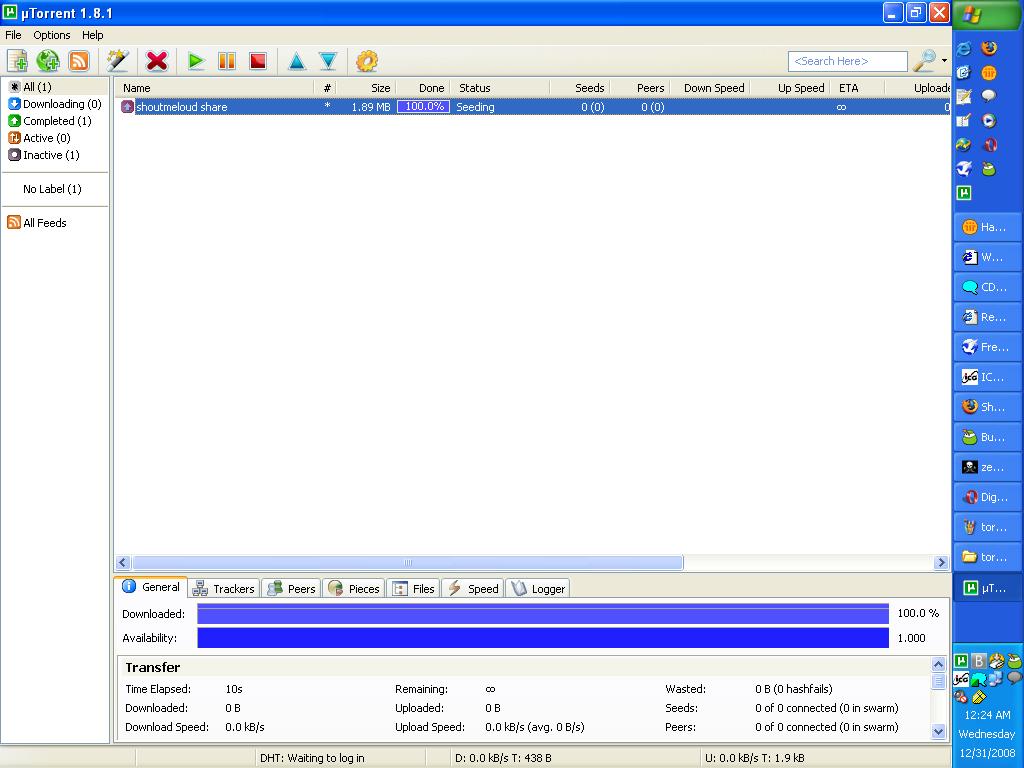Sort by the Status column header
Screen dimensions: 1024x768
click(x=500, y=88)
